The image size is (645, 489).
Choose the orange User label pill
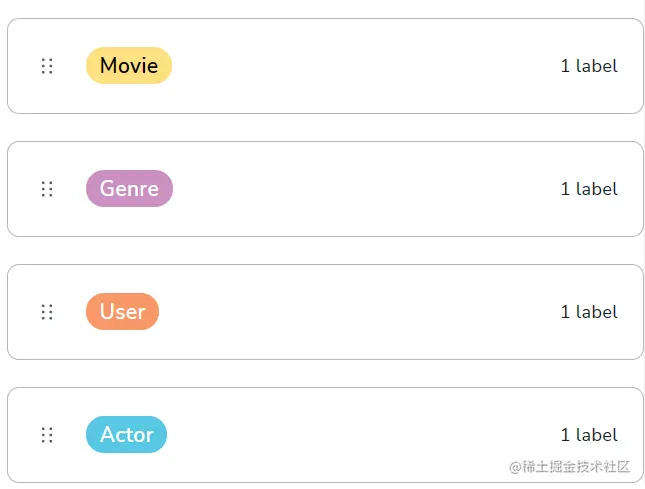122,312
